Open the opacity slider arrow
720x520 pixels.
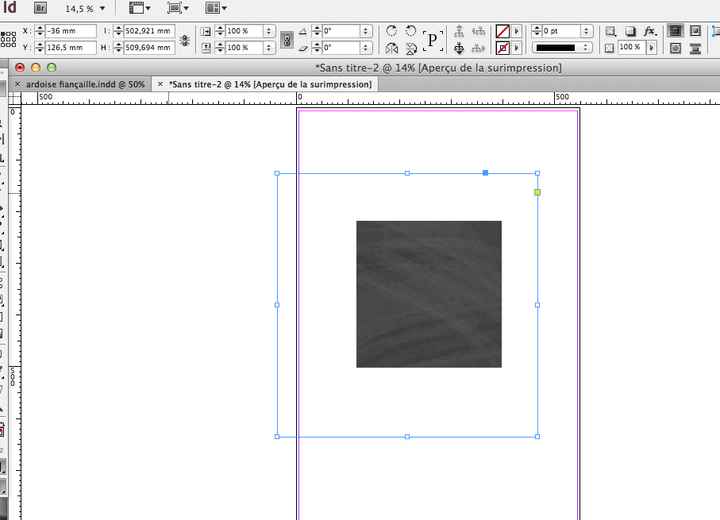pos(651,47)
